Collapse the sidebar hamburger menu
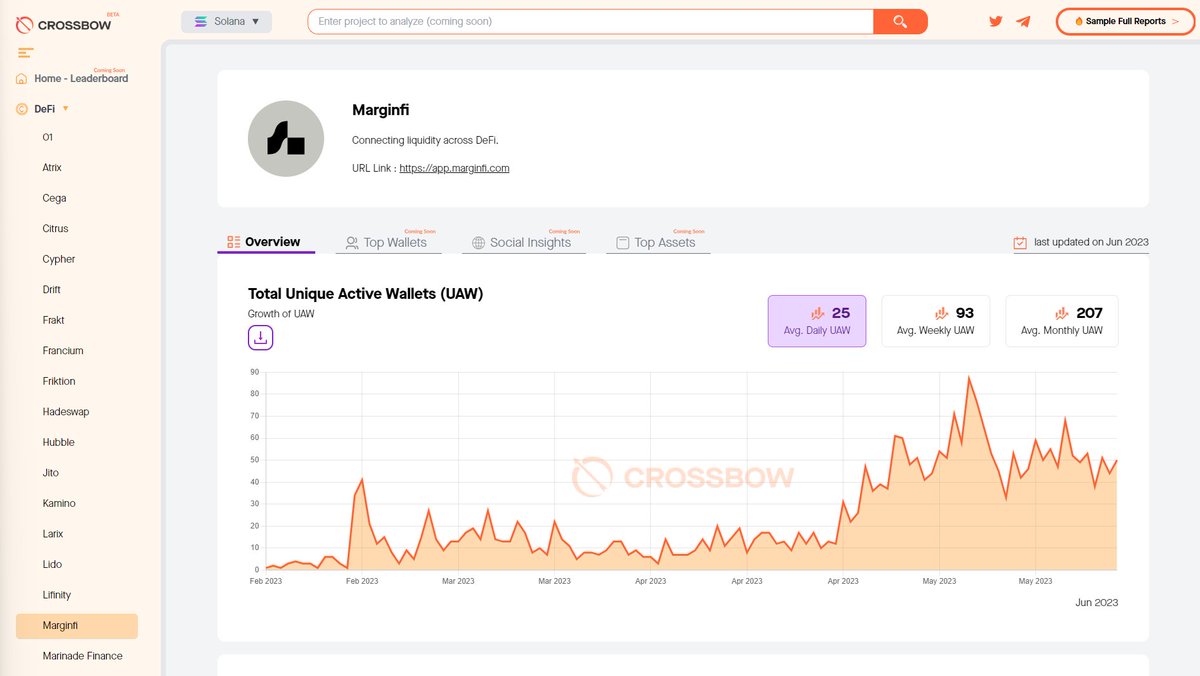The width and height of the screenshot is (1200, 676). pos(26,52)
